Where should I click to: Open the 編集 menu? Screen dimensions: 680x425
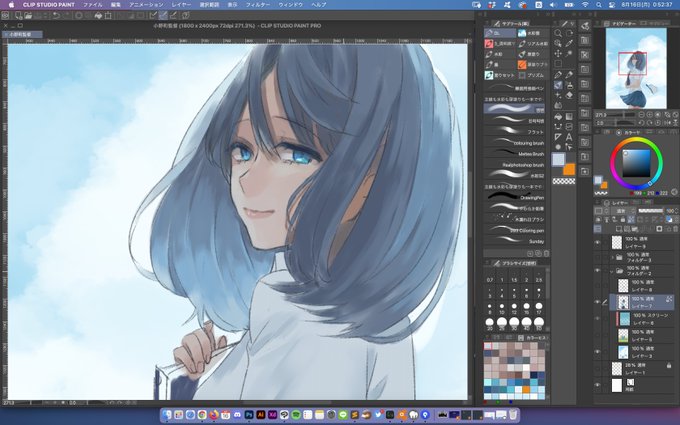pos(116,5)
